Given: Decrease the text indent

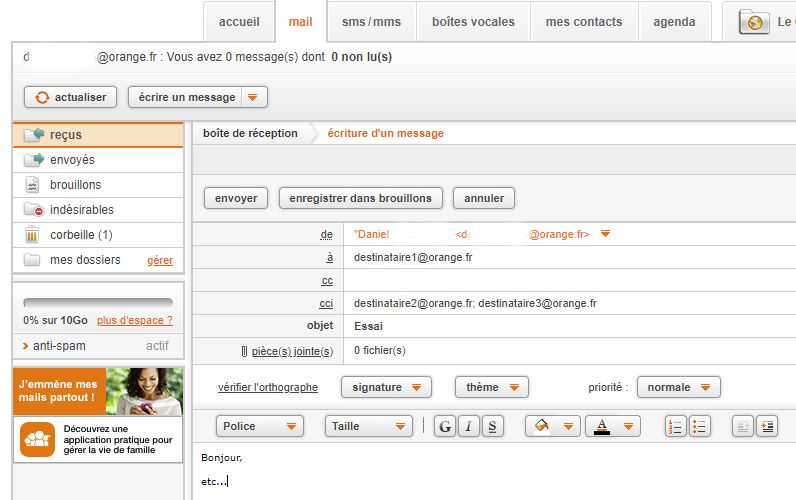Looking at the screenshot, I should click(x=742, y=426).
